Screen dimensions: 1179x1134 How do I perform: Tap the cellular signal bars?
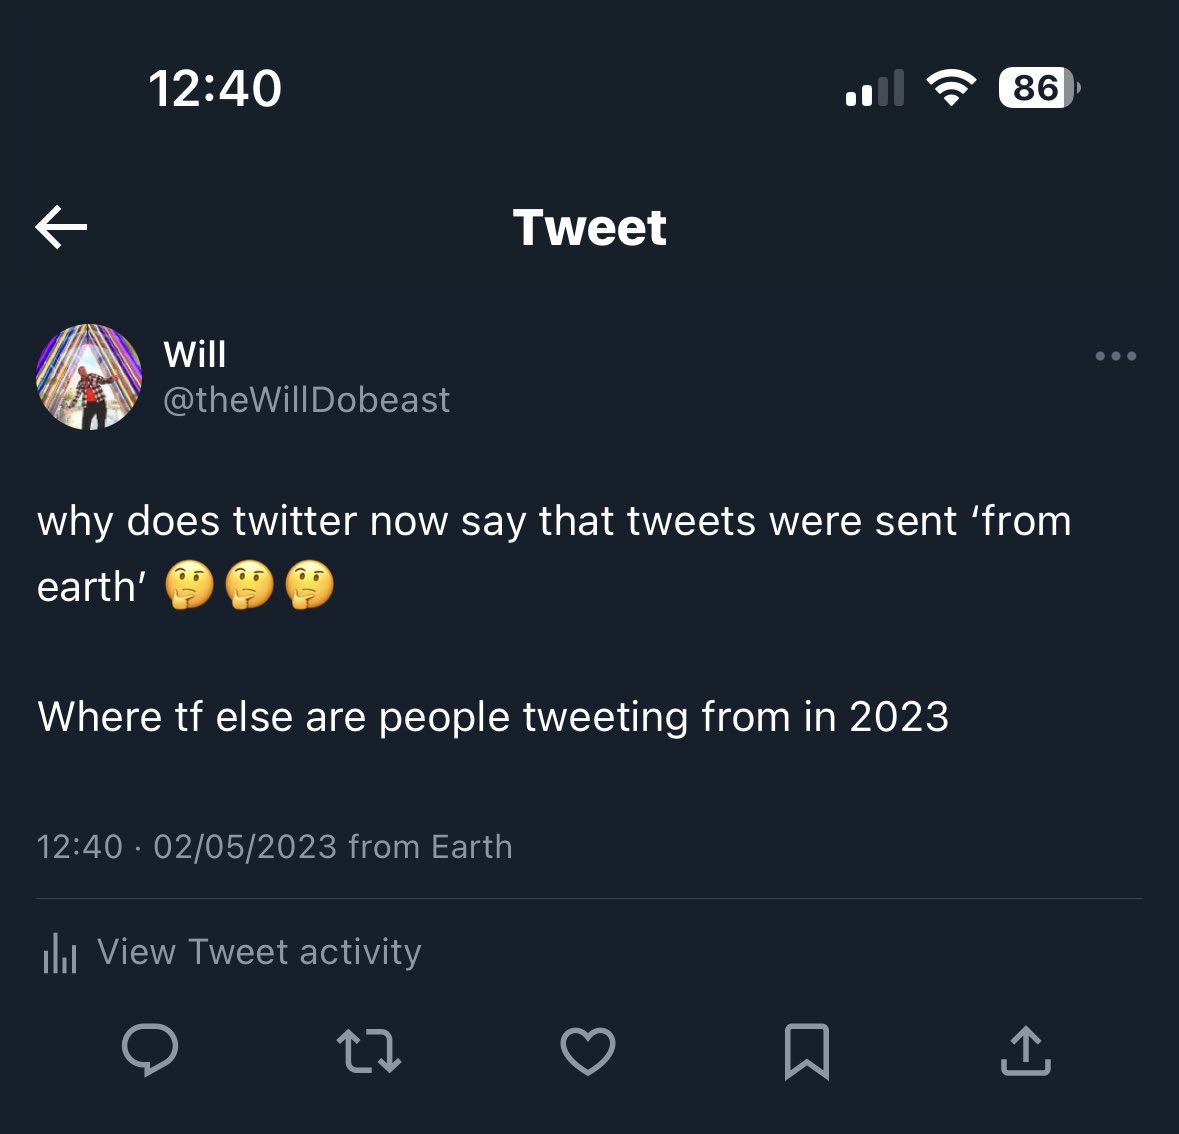click(874, 88)
